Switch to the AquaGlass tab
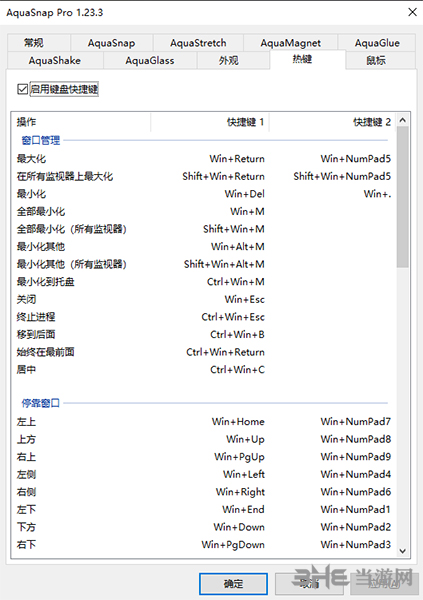Viewport: 423px width, 600px height. 150,60
